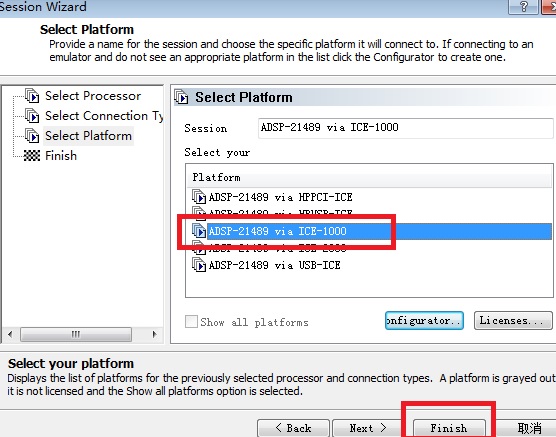
Task: Click into the Session name field
Action: click(406, 128)
